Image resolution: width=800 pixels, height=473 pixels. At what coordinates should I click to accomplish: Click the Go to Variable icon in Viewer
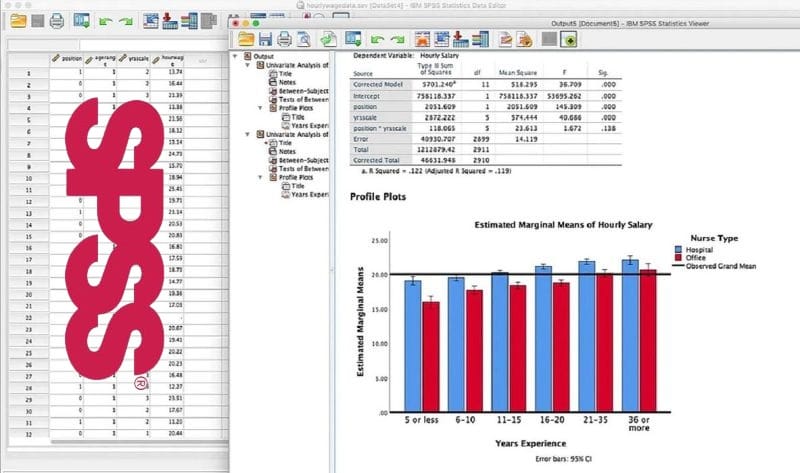460,39
